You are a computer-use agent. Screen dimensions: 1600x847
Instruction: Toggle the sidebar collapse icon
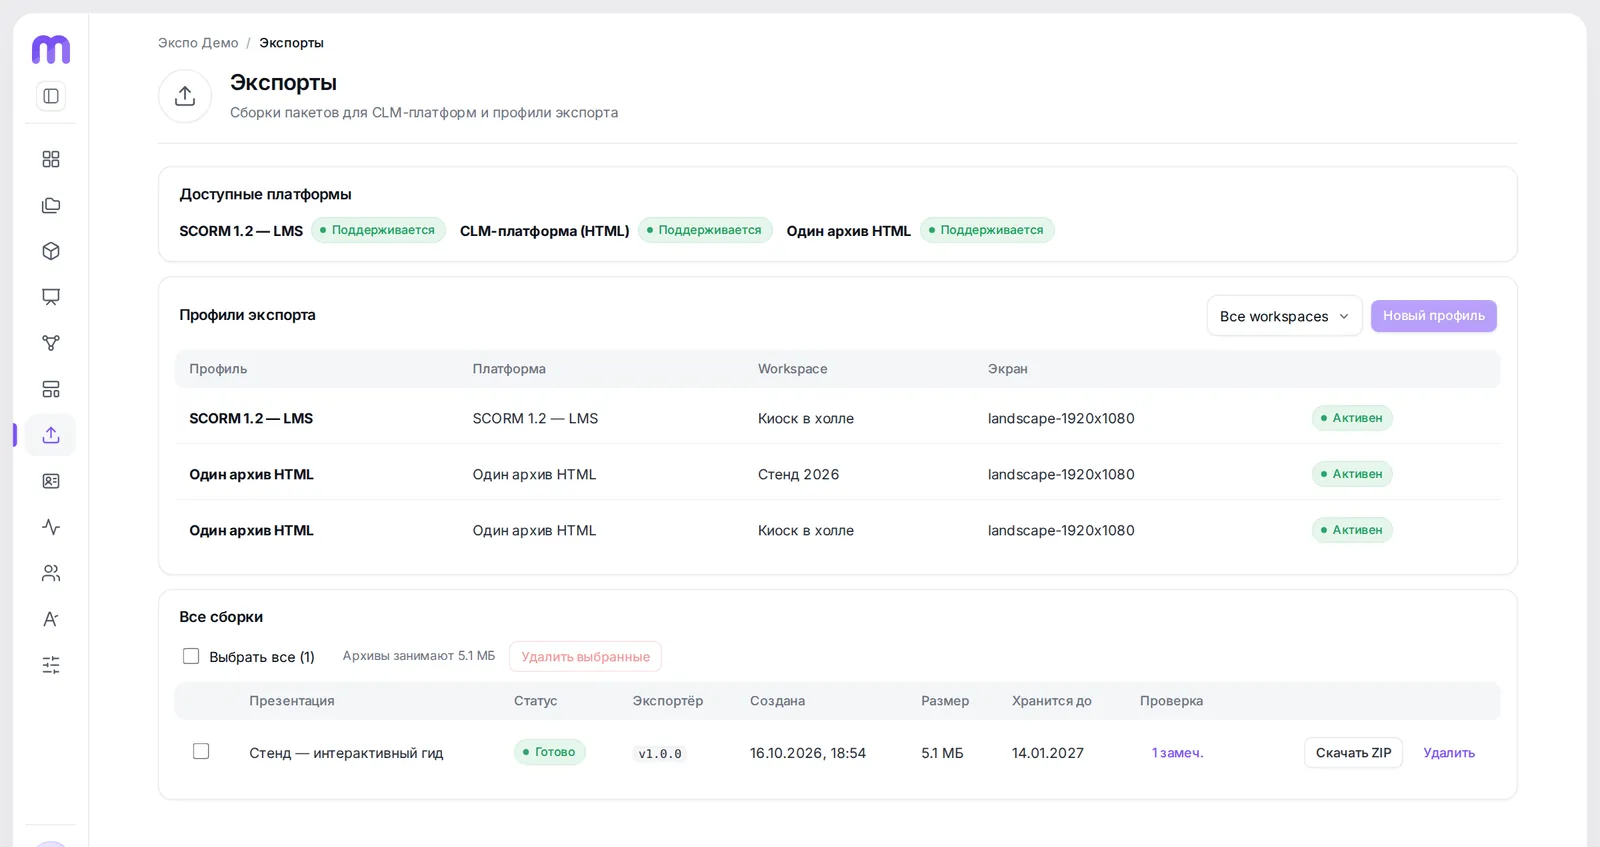coord(51,96)
